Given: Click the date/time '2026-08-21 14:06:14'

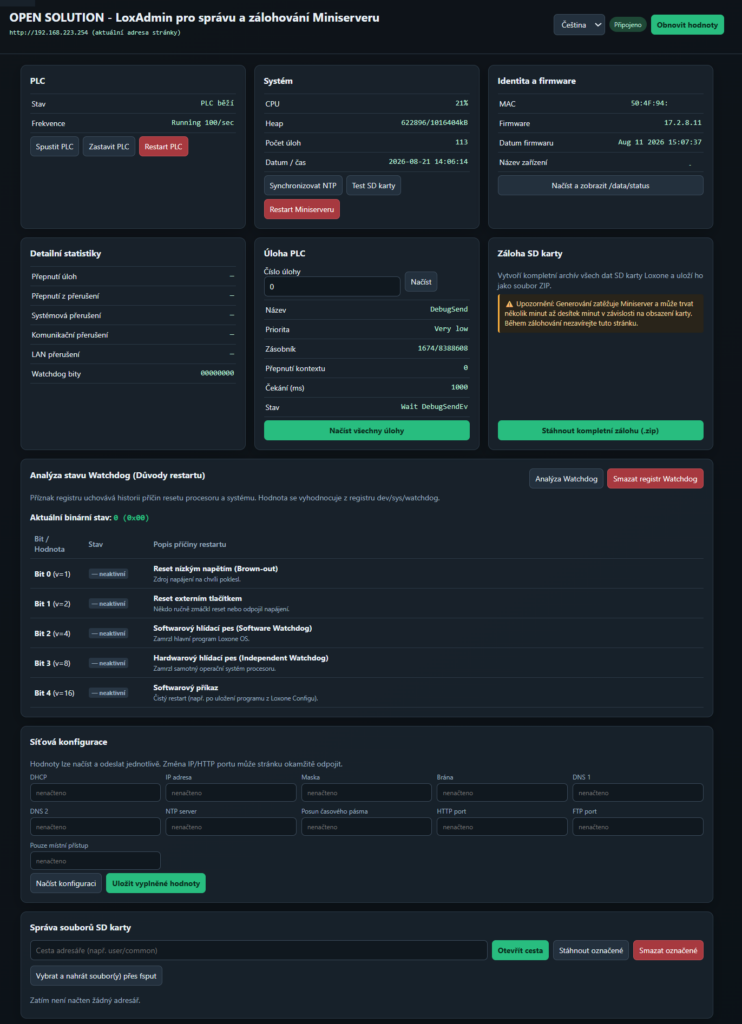Looking at the screenshot, I should (429, 161).
